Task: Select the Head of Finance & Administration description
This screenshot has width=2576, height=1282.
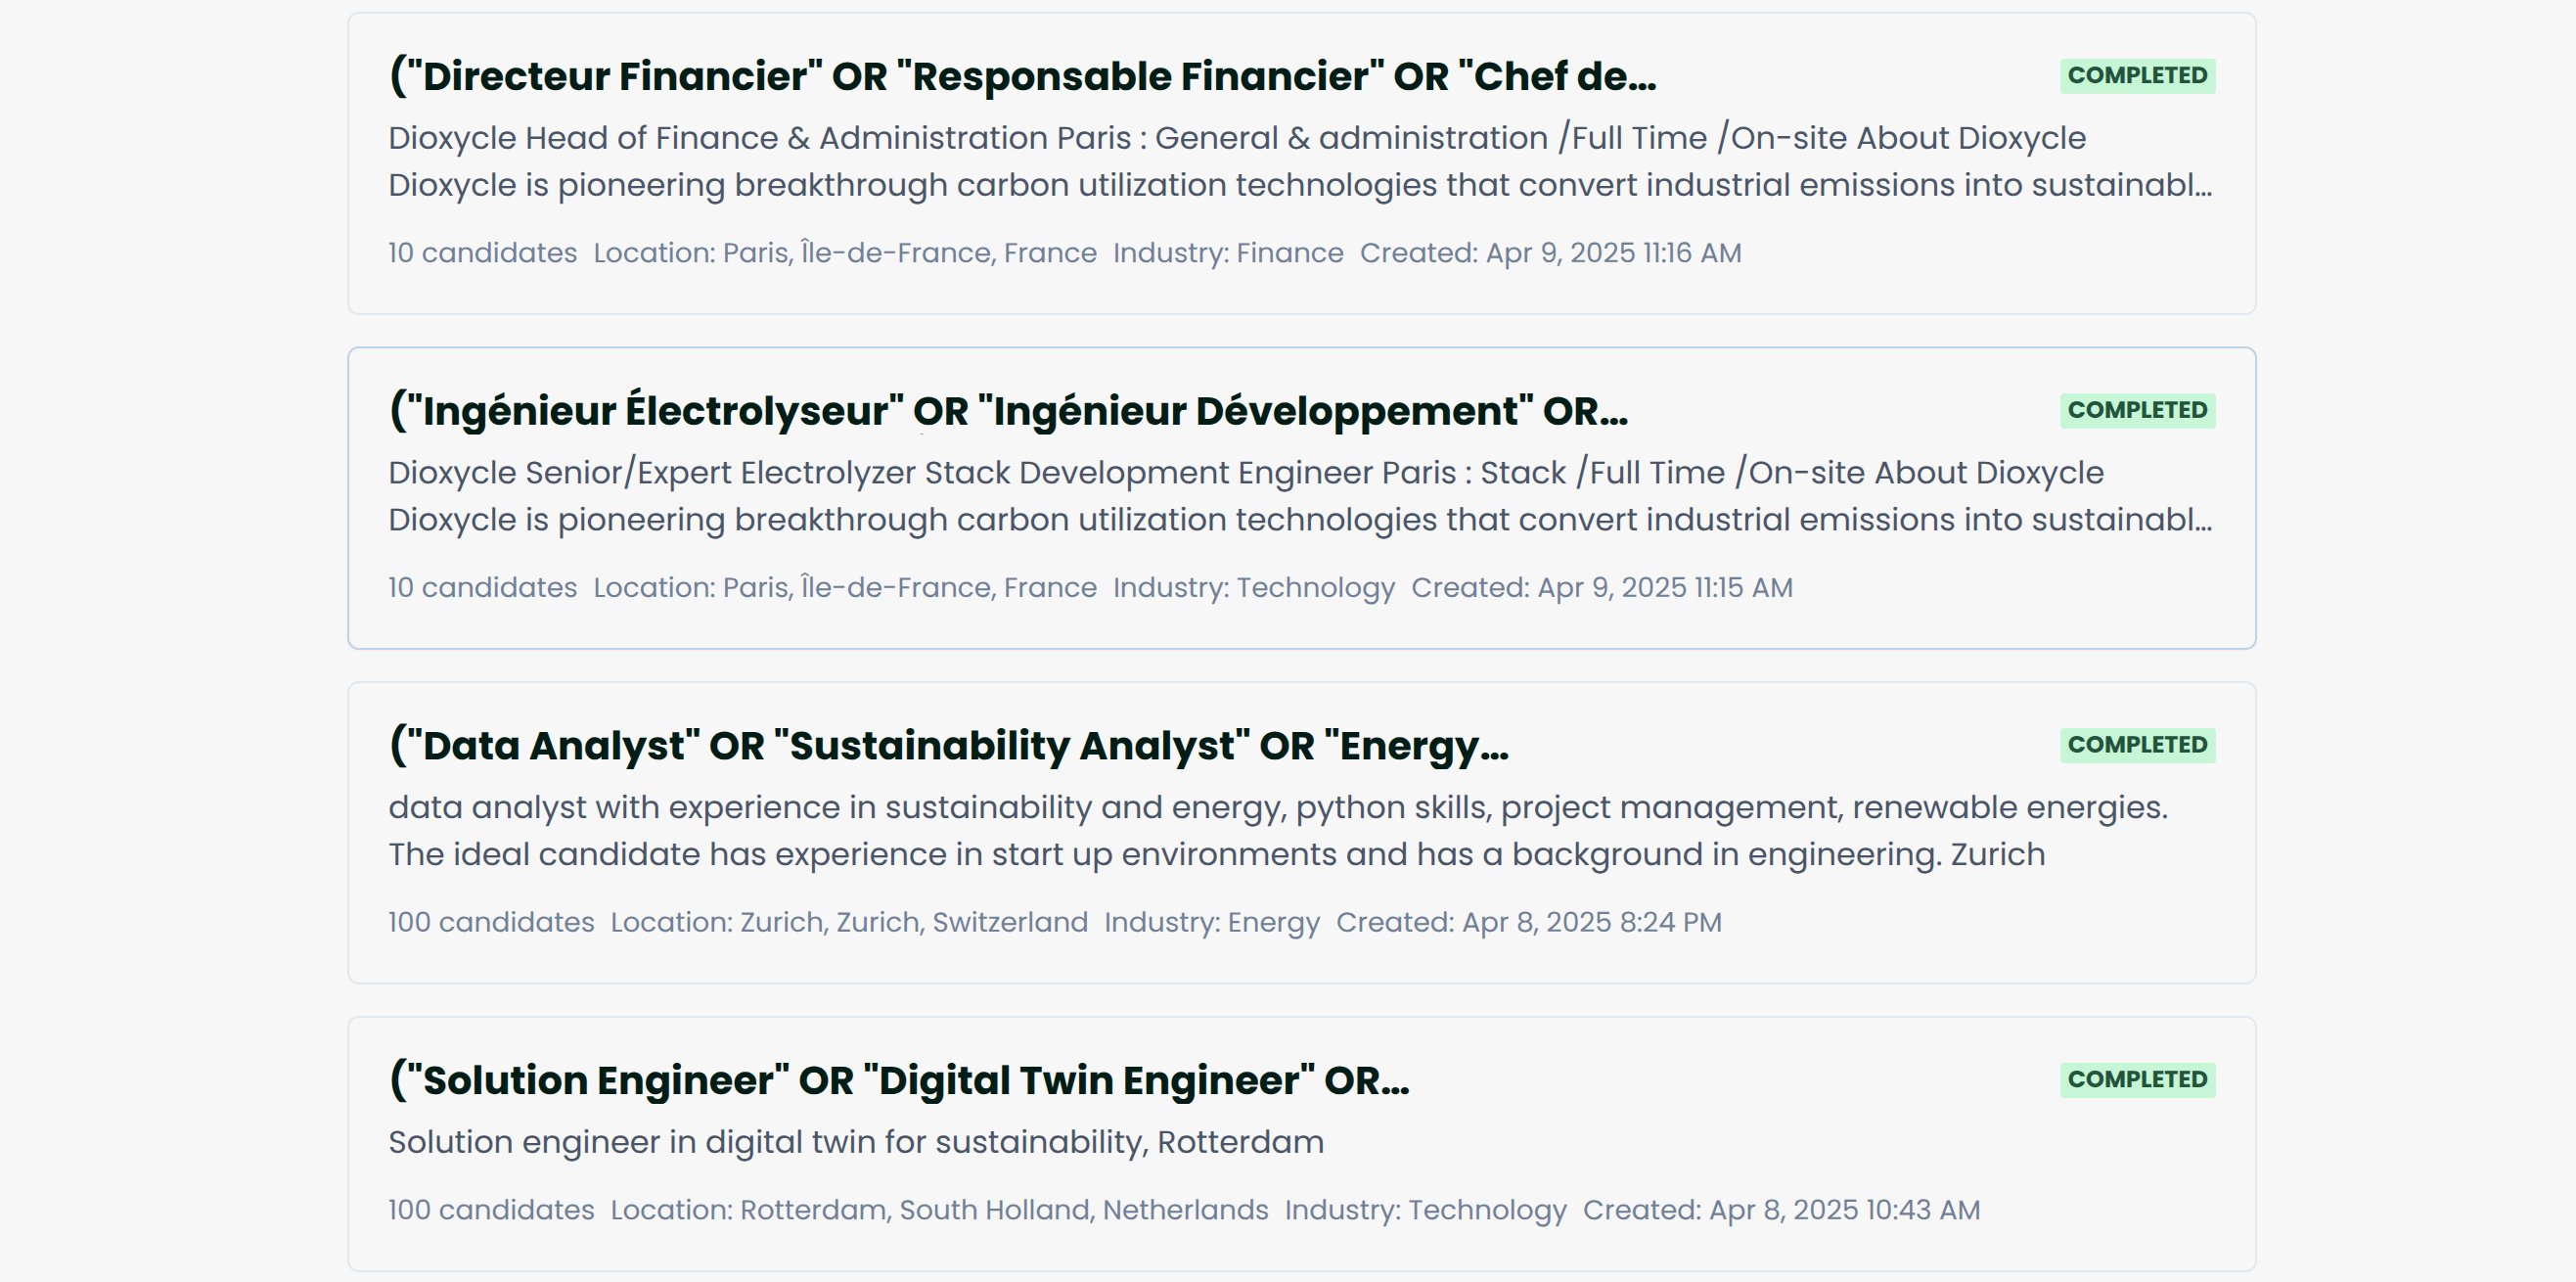Action: click(x=1299, y=162)
